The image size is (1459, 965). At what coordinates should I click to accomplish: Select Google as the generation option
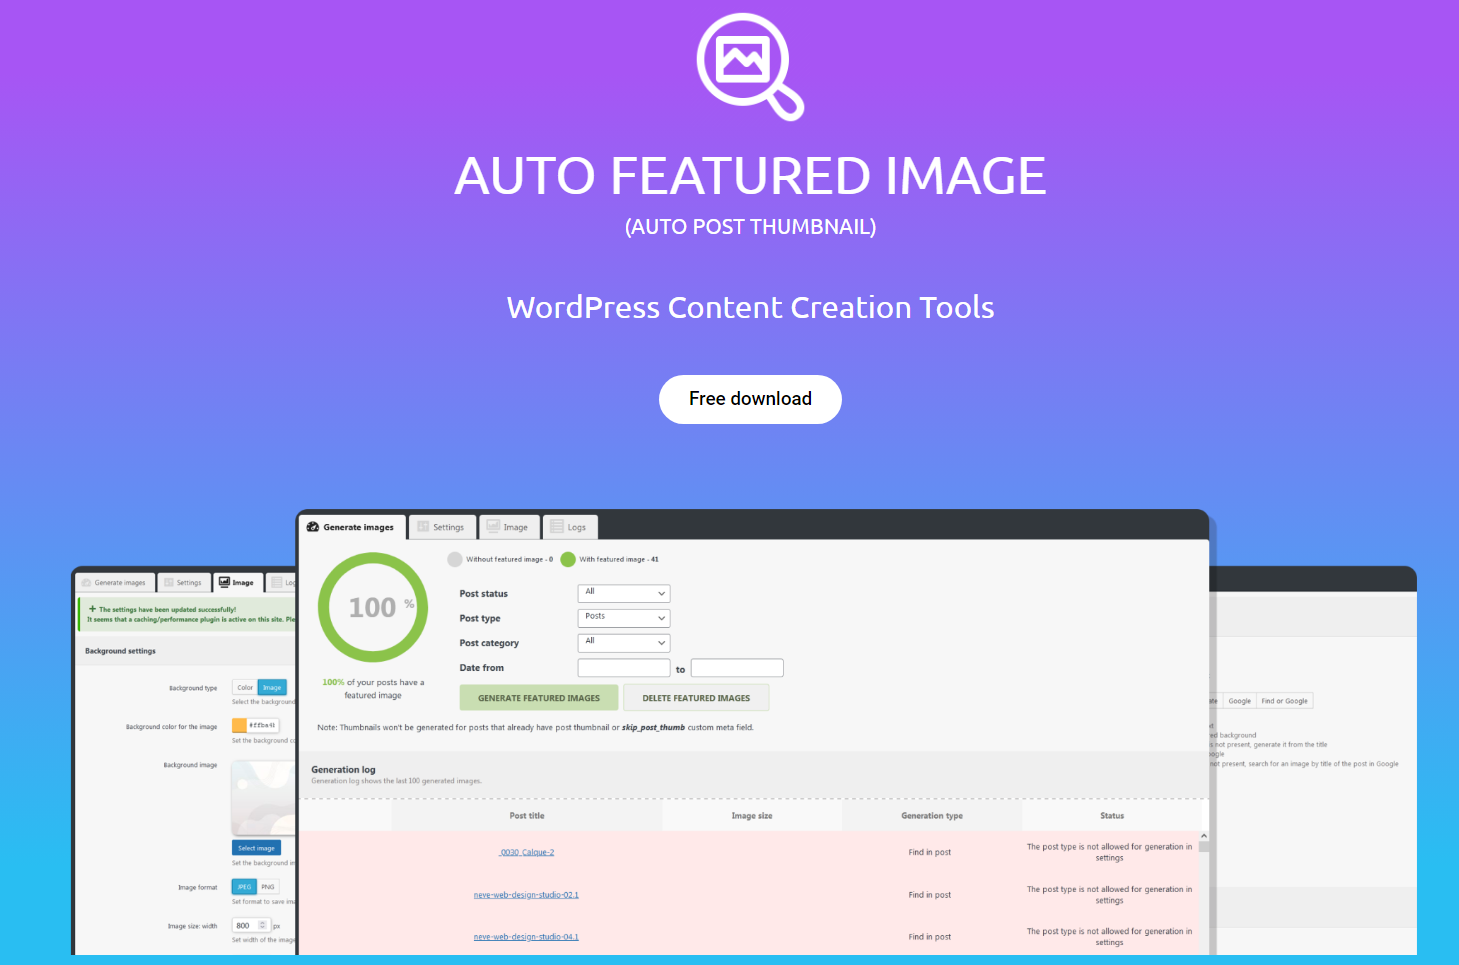1239,700
